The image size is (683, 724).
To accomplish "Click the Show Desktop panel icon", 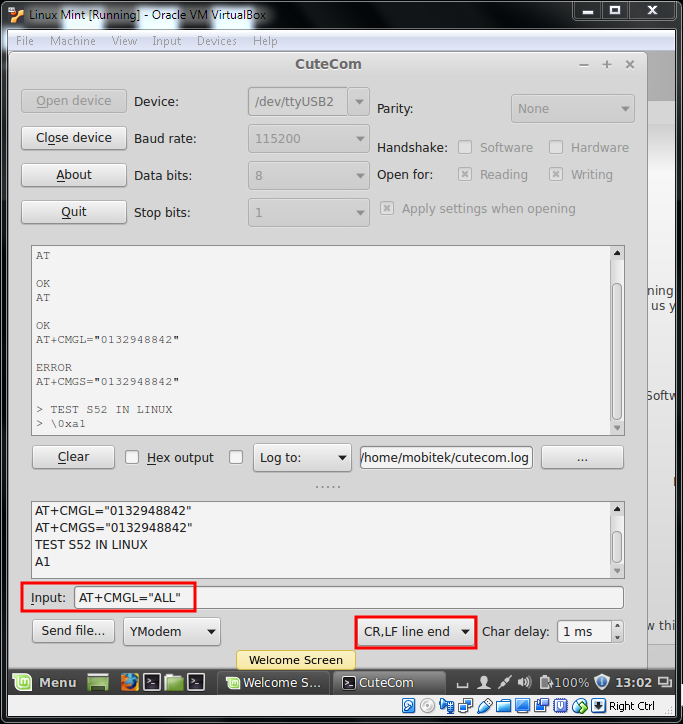I will tap(98, 683).
